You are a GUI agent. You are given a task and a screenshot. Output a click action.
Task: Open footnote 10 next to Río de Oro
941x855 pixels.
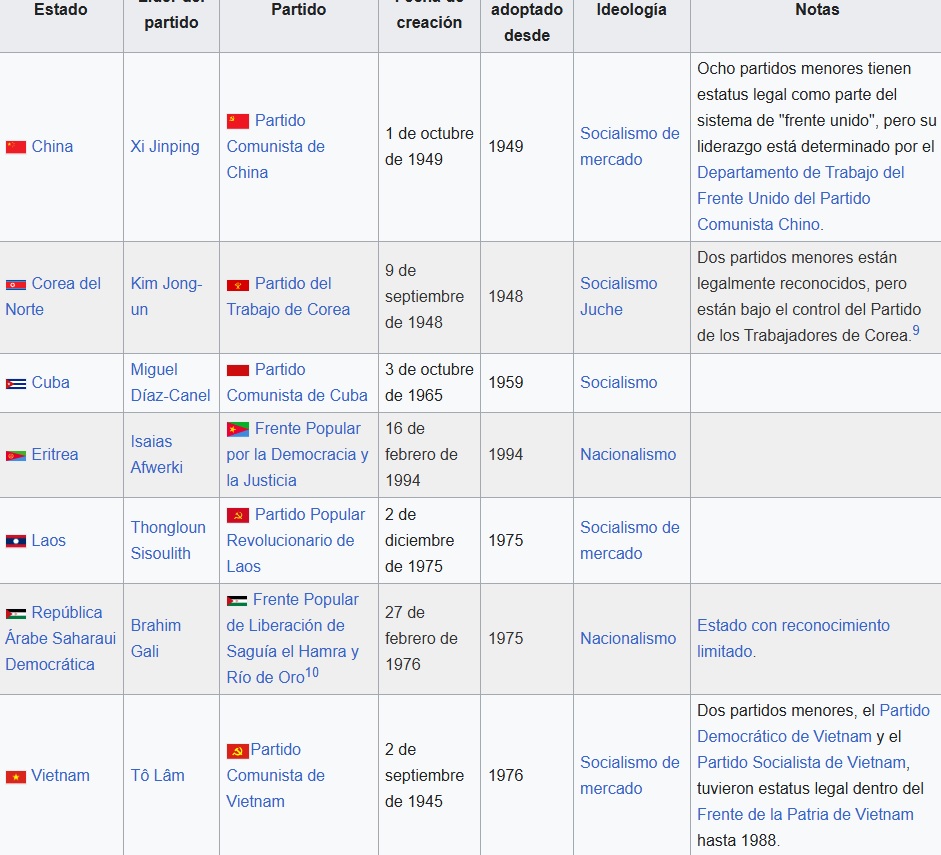(x=312, y=673)
